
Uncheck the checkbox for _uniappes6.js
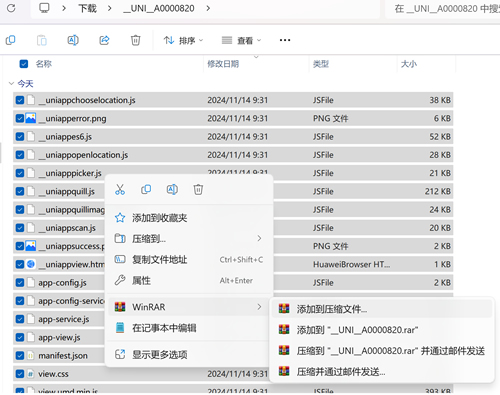click(20, 136)
